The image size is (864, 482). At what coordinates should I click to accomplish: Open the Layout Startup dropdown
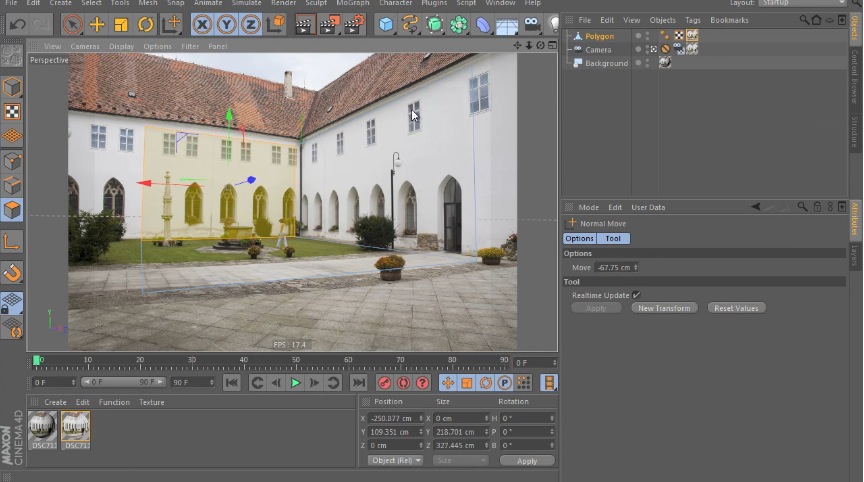tap(802, 4)
